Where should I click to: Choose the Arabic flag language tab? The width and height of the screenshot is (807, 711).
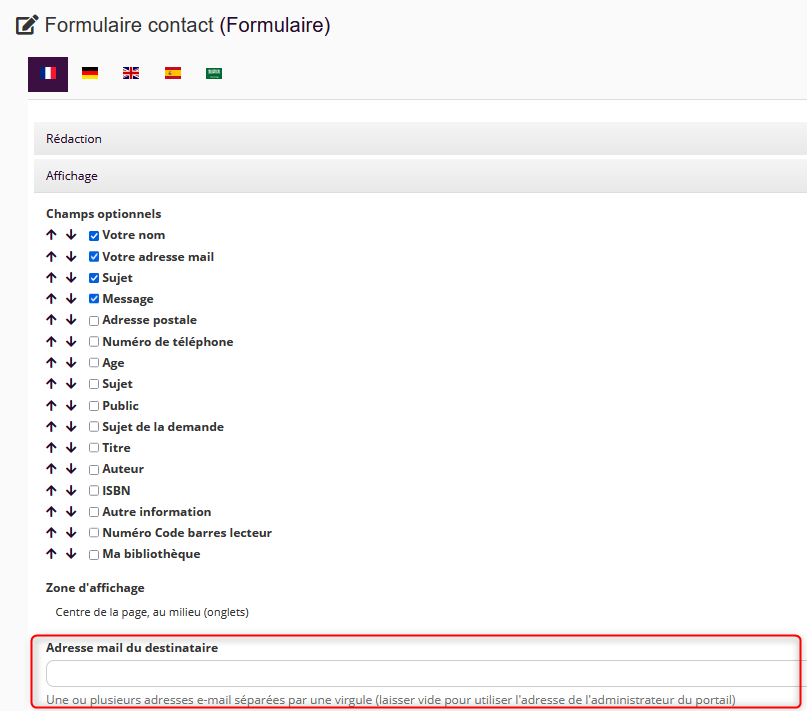(x=214, y=74)
